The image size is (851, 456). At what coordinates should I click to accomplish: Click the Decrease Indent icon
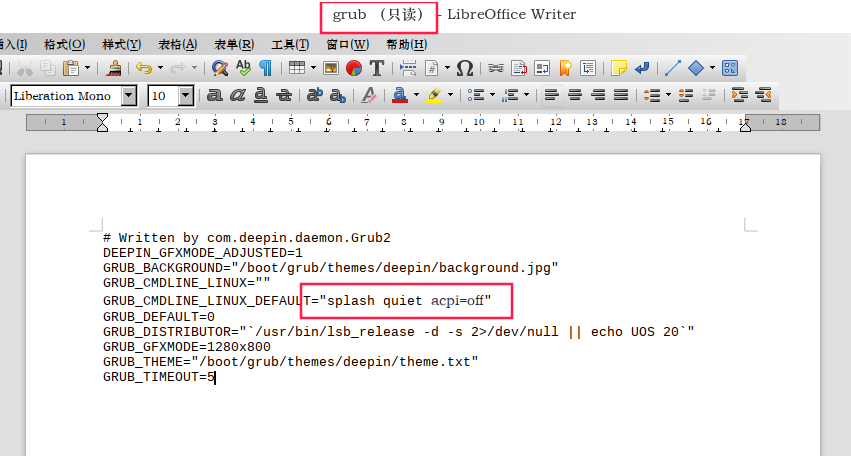pyautogui.click(x=763, y=96)
